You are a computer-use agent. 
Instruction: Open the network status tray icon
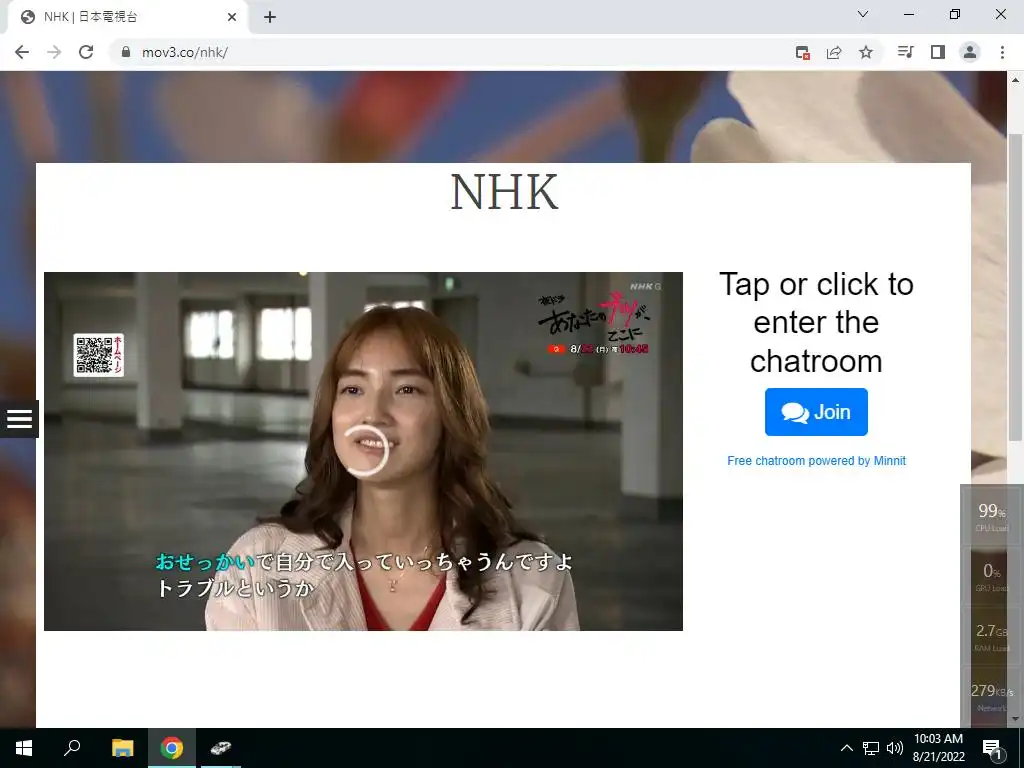(871, 748)
